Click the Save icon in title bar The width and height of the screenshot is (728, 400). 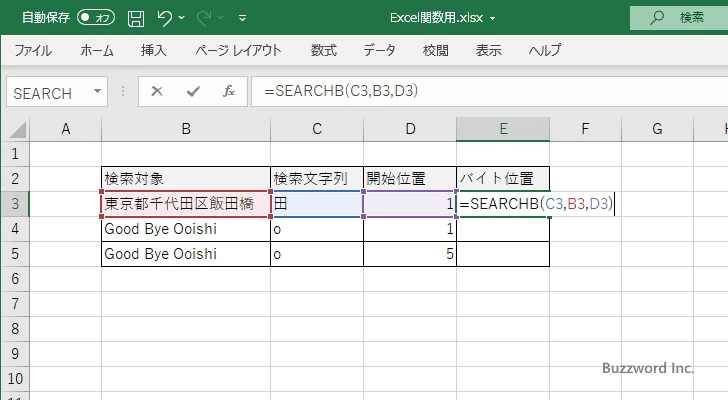(x=136, y=18)
